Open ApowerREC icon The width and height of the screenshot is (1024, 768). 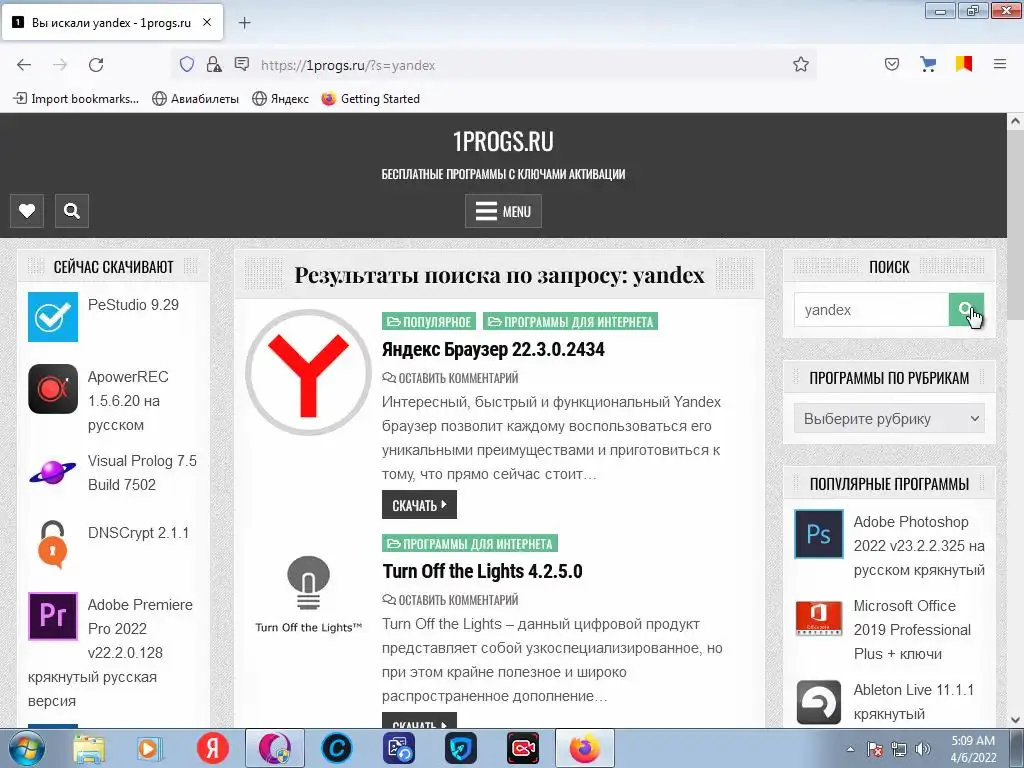53,389
